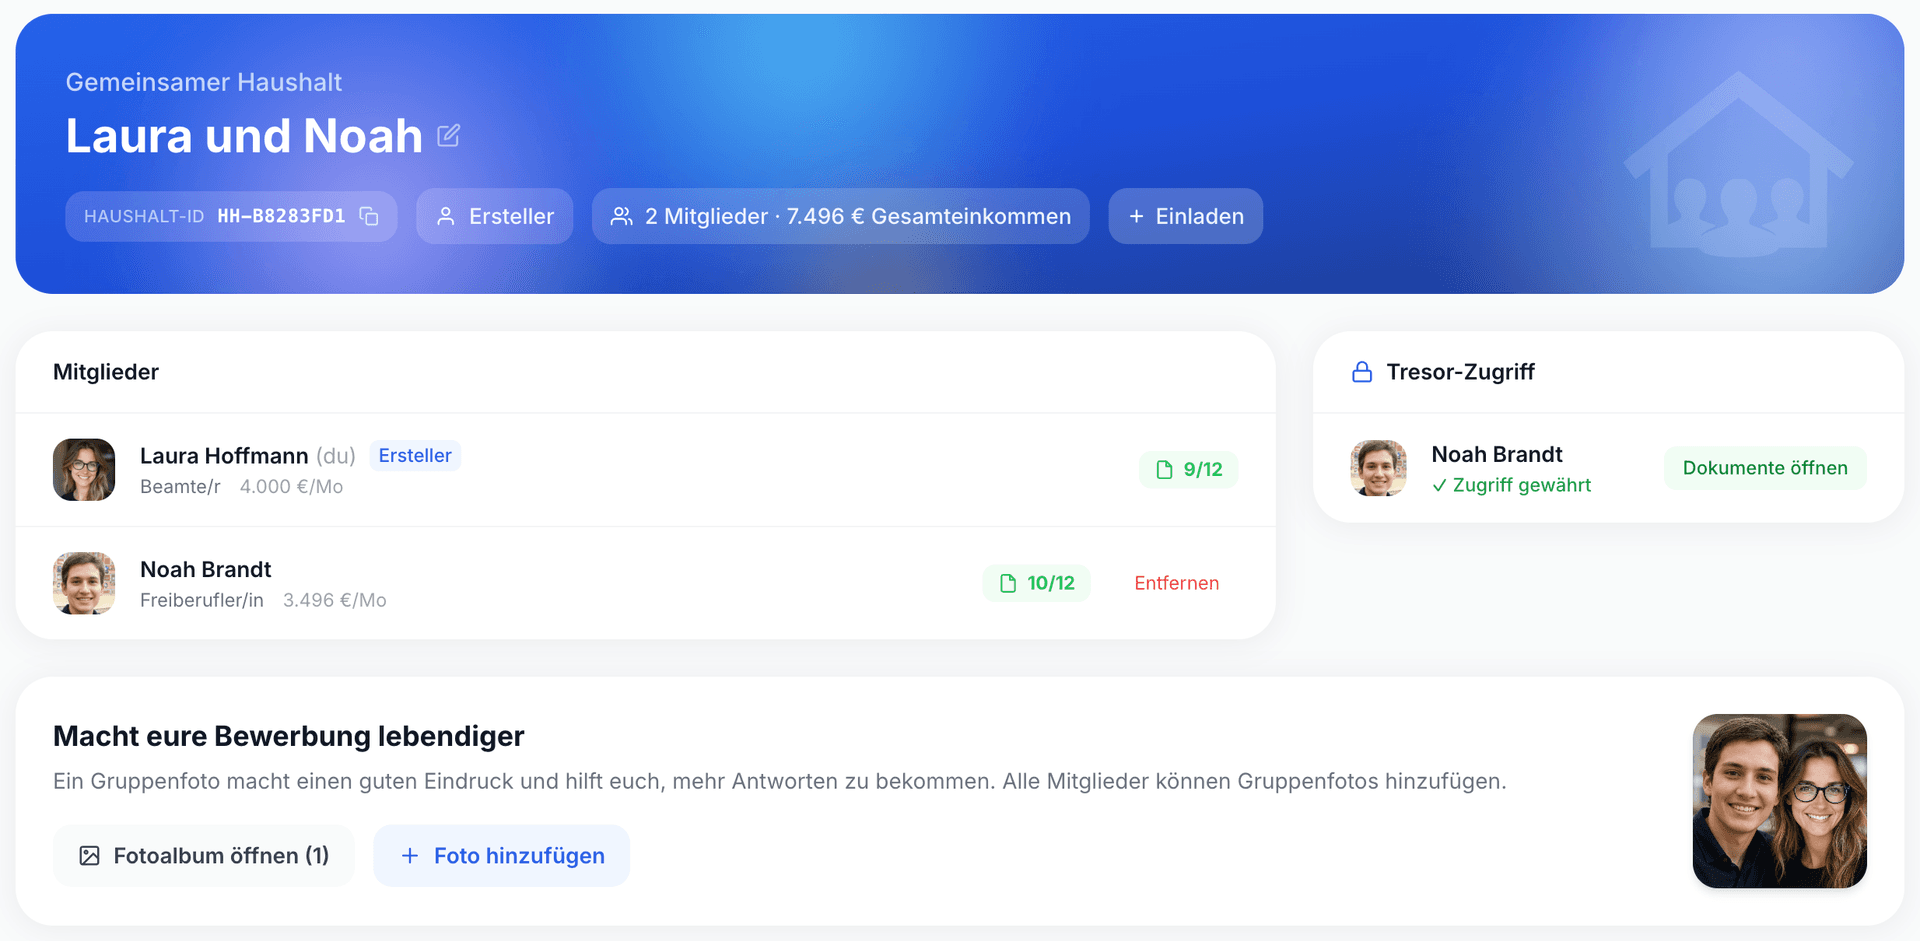The width and height of the screenshot is (1920, 941).
Task: Click the Ersteller badge in the header
Action: [x=495, y=216]
